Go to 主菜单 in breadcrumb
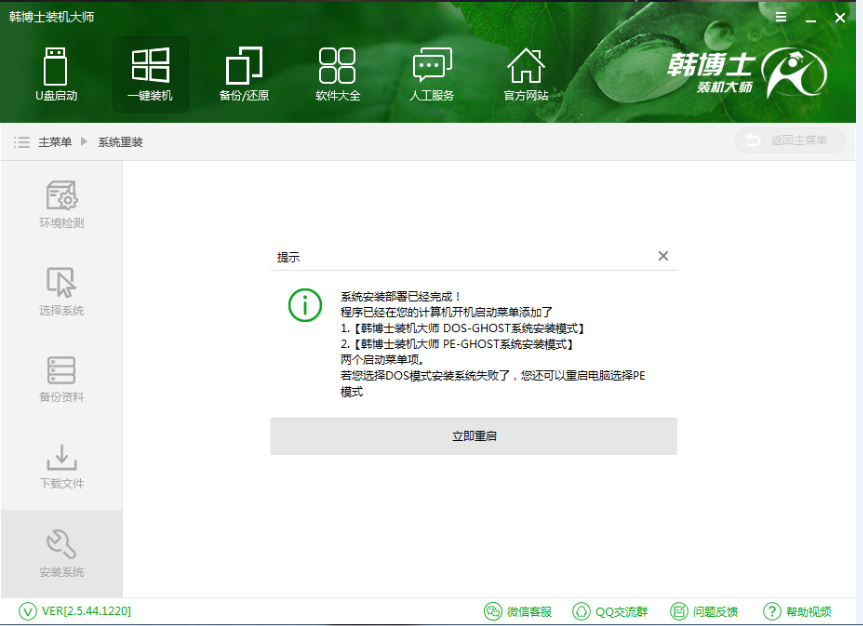This screenshot has width=863, height=626. tap(55, 142)
